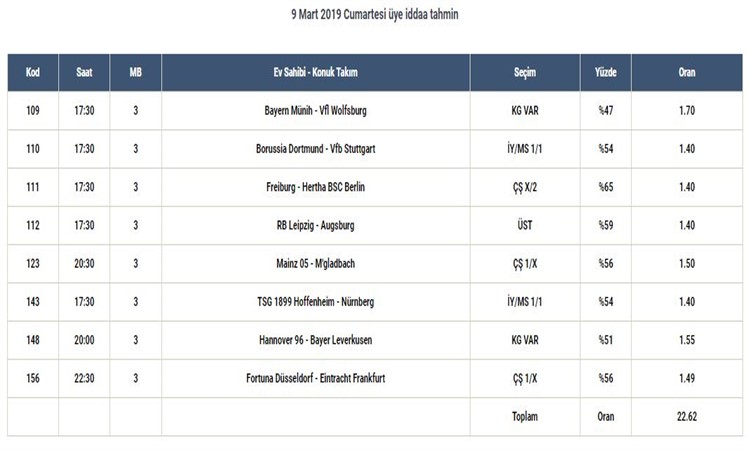This screenshot has height=450, width=750.
Task: Click the MB column header
Action: (135, 72)
